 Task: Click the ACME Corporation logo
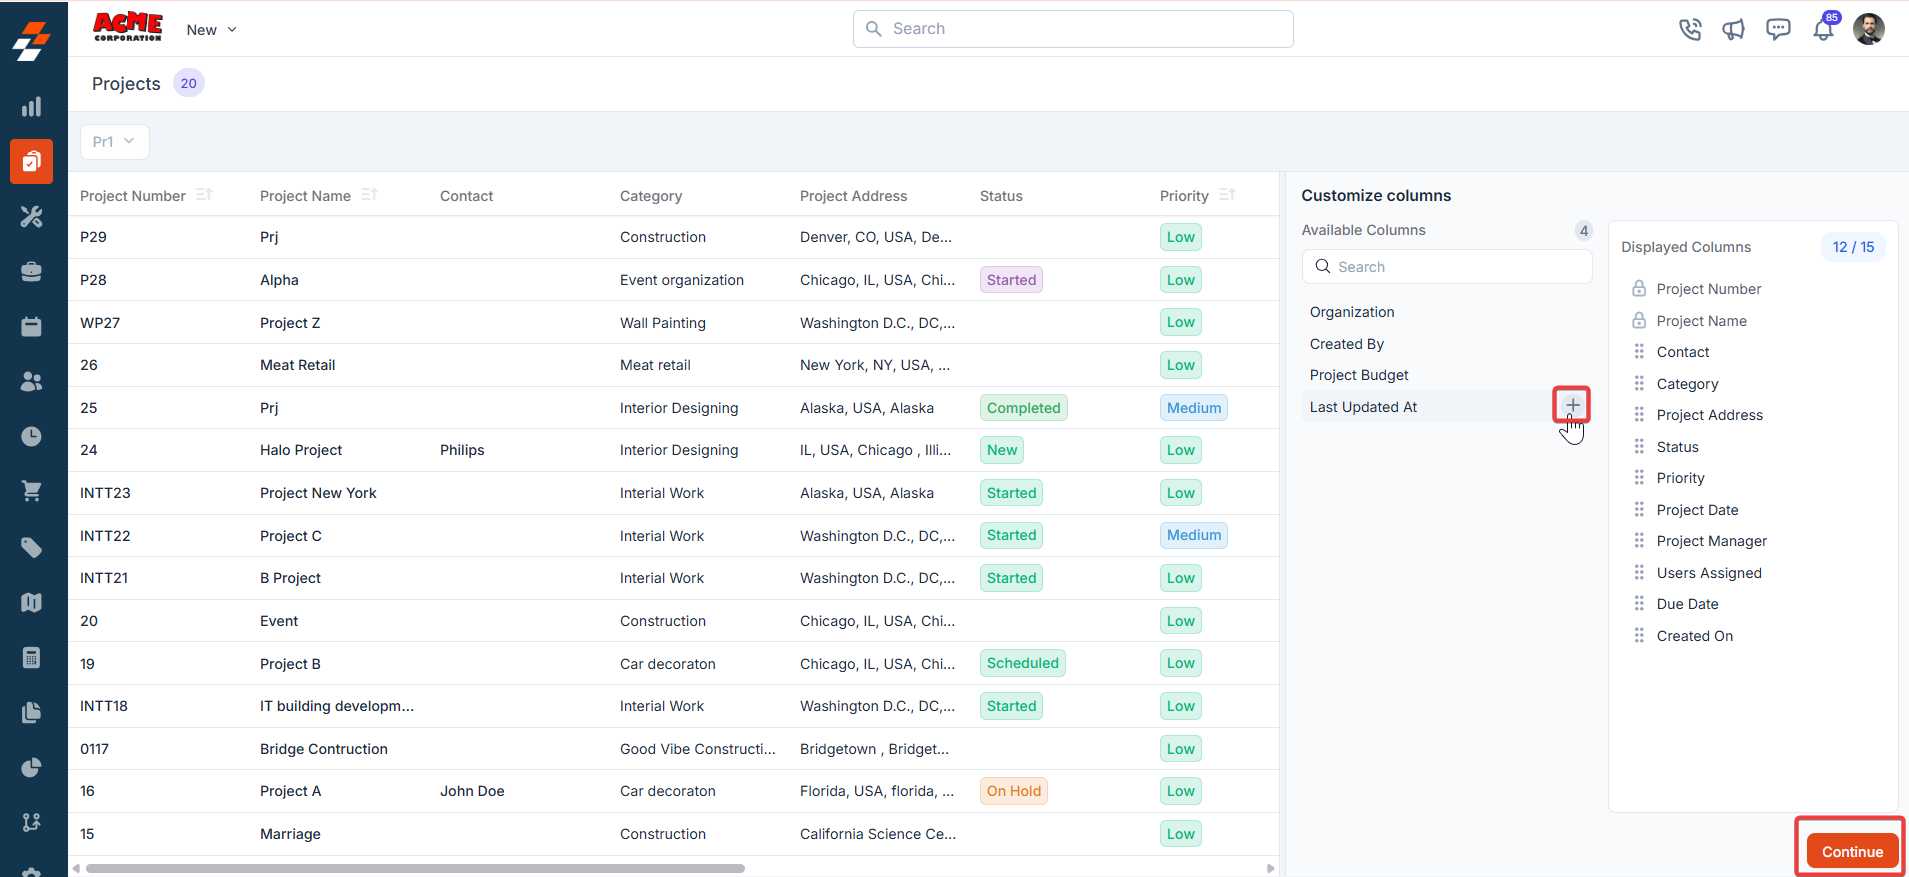tap(128, 27)
